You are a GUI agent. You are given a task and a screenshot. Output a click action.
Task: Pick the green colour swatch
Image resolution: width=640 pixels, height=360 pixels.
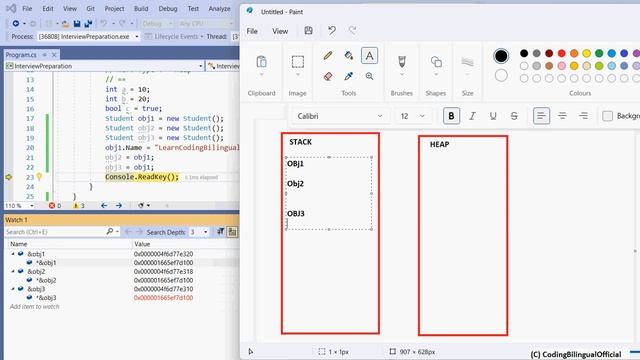[x=599, y=53]
